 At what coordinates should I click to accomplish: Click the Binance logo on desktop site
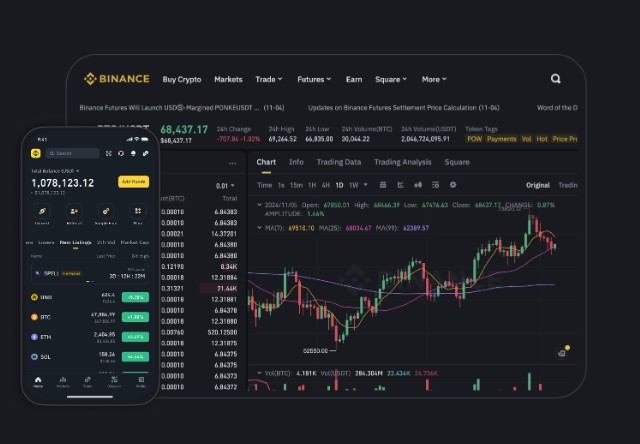[x=117, y=79]
